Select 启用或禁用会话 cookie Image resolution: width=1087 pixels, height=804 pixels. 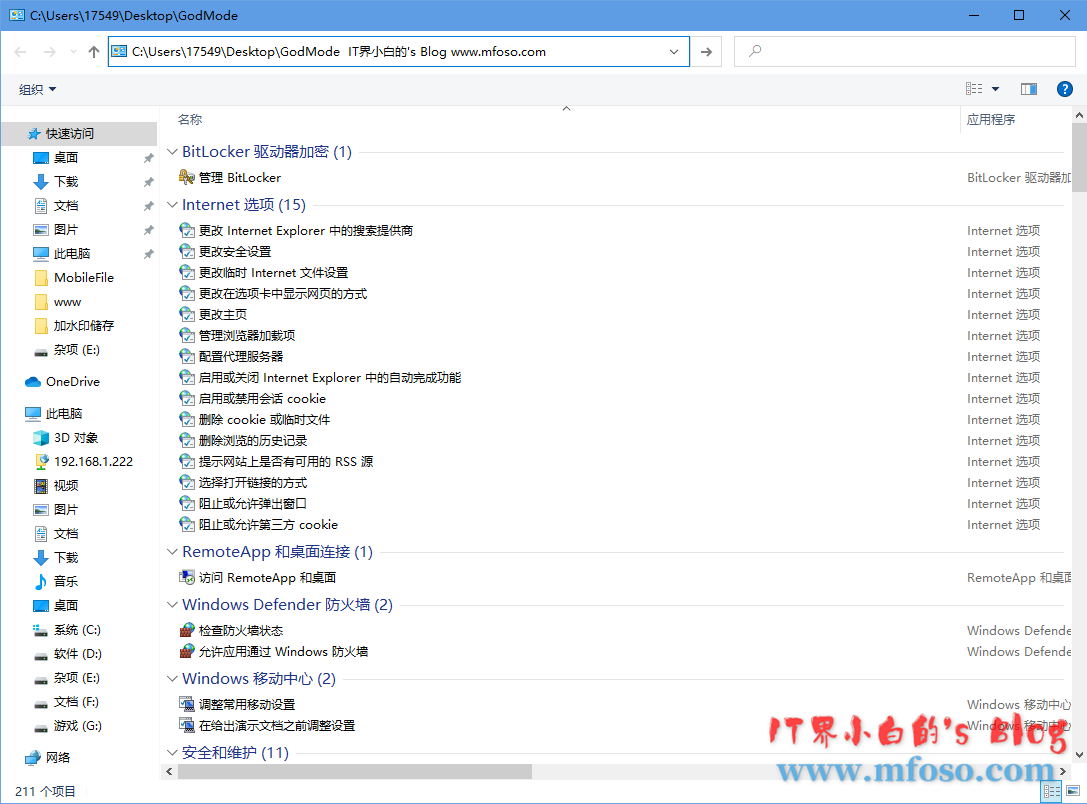click(x=262, y=399)
